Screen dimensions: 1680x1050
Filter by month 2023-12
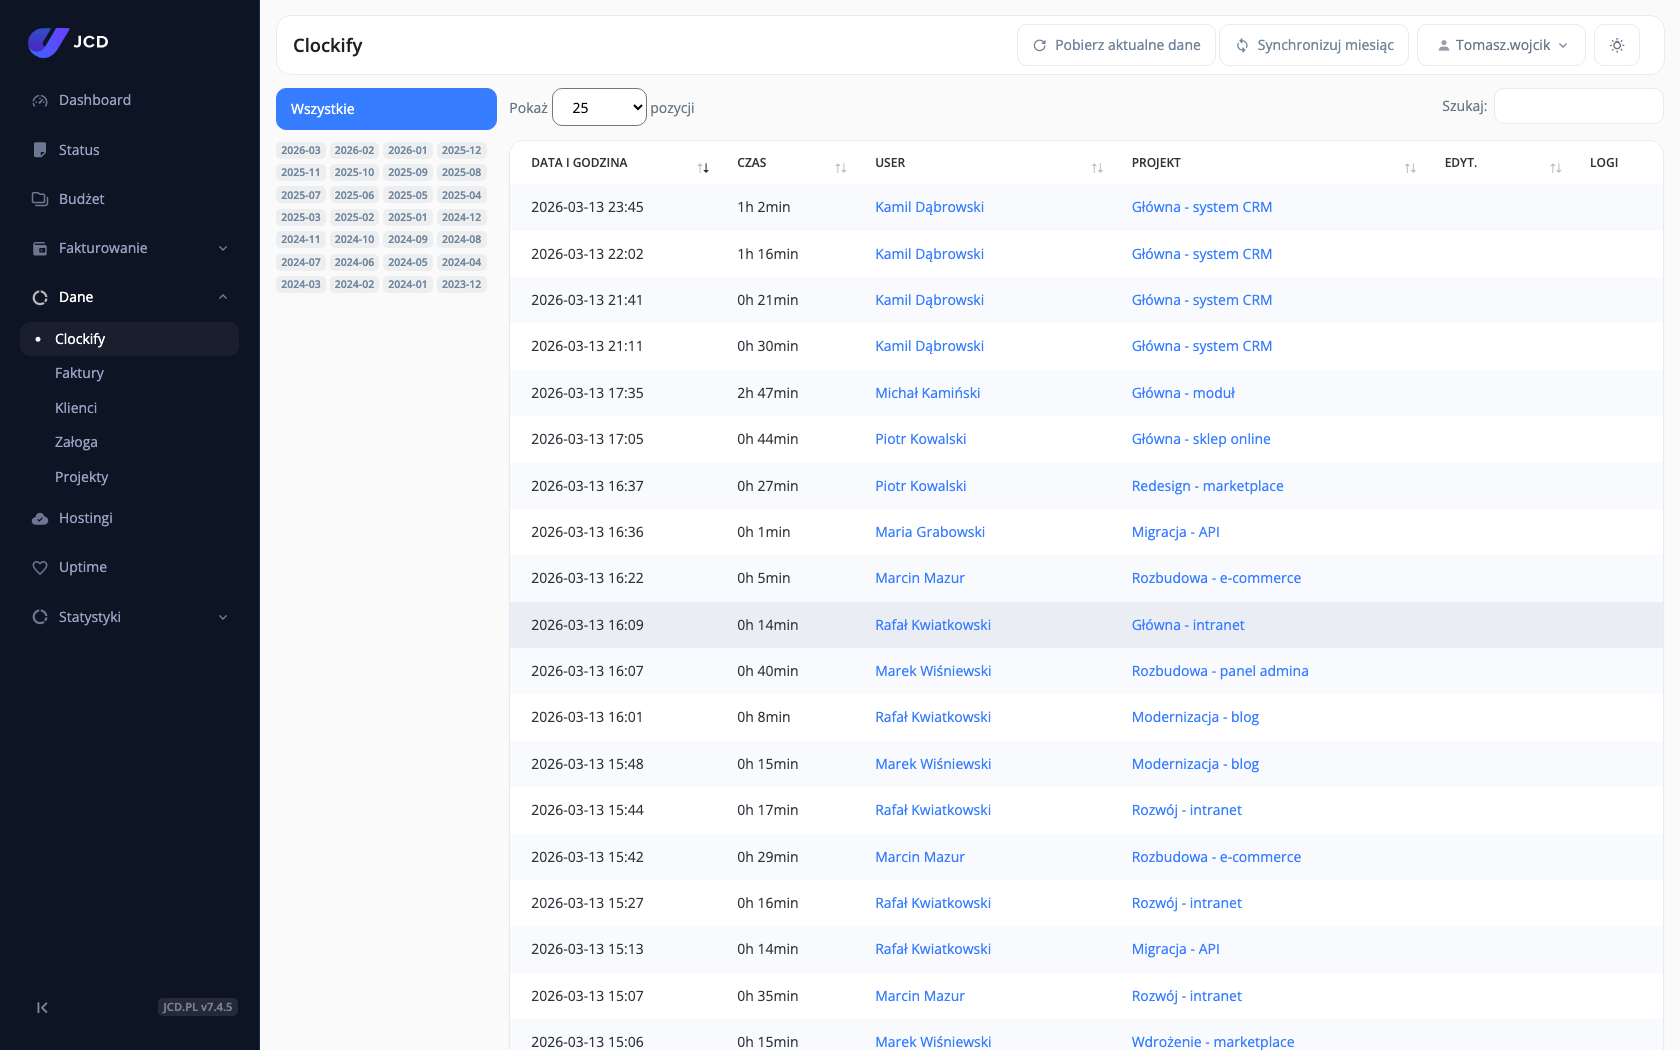462,284
